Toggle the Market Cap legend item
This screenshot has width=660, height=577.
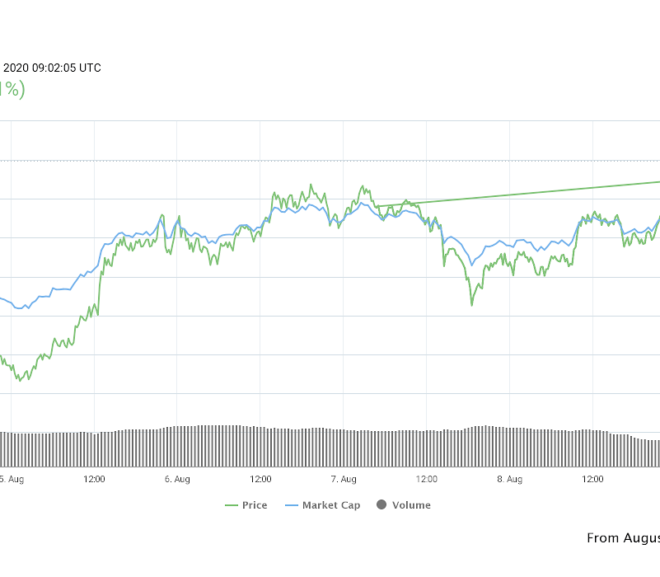[x=323, y=505]
